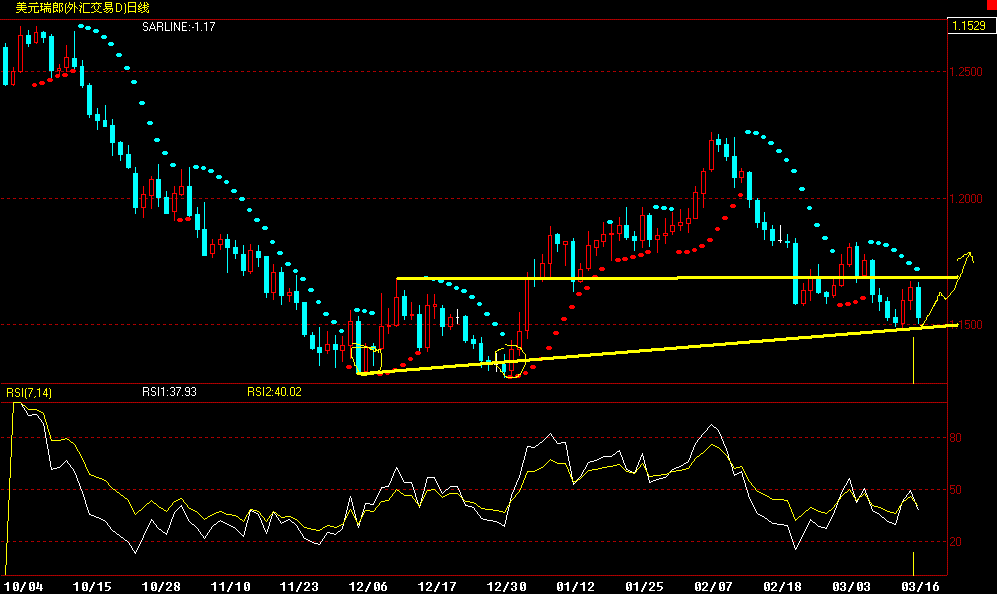Click the 02/07 date label

pyautogui.click(x=713, y=586)
